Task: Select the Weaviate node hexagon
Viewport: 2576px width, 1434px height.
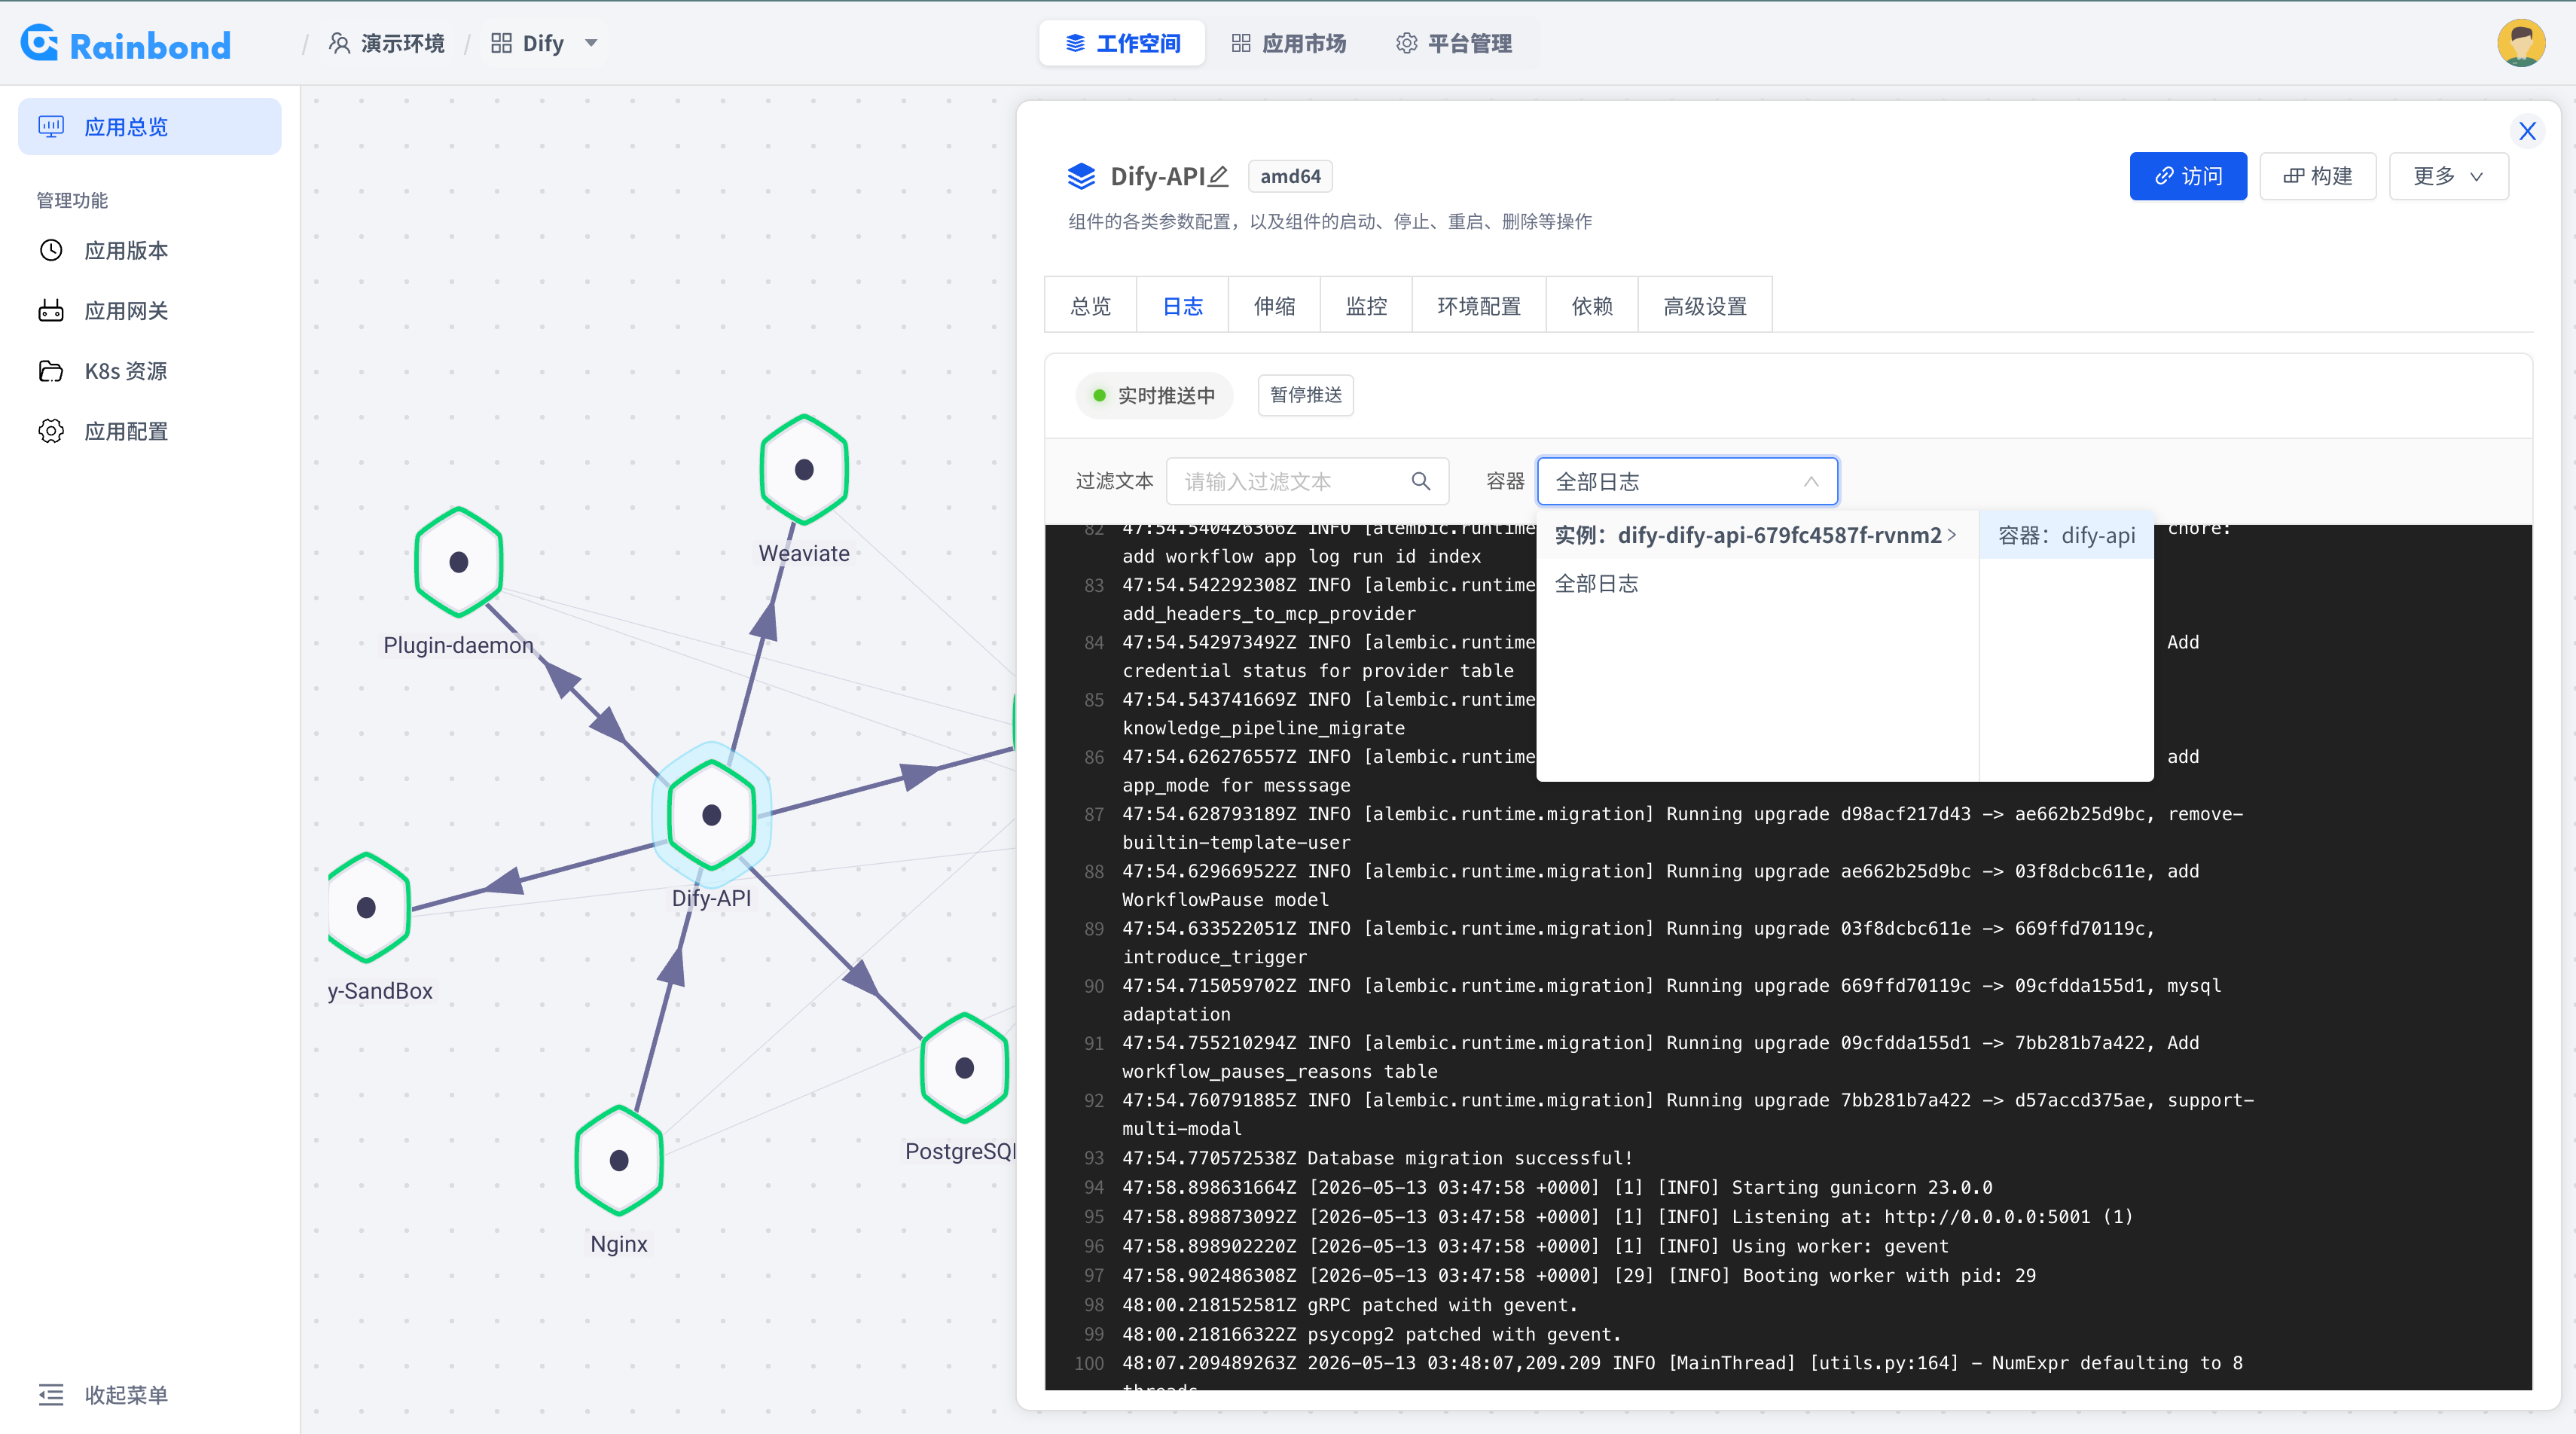Action: 804,469
